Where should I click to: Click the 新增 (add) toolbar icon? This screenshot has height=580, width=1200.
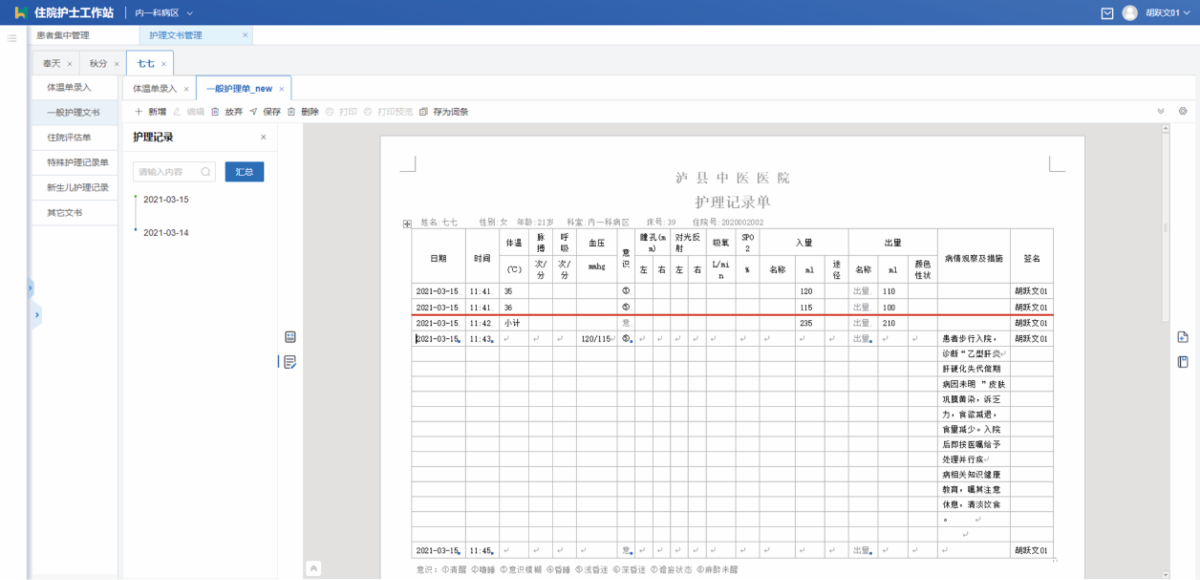pyautogui.click(x=138, y=112)
